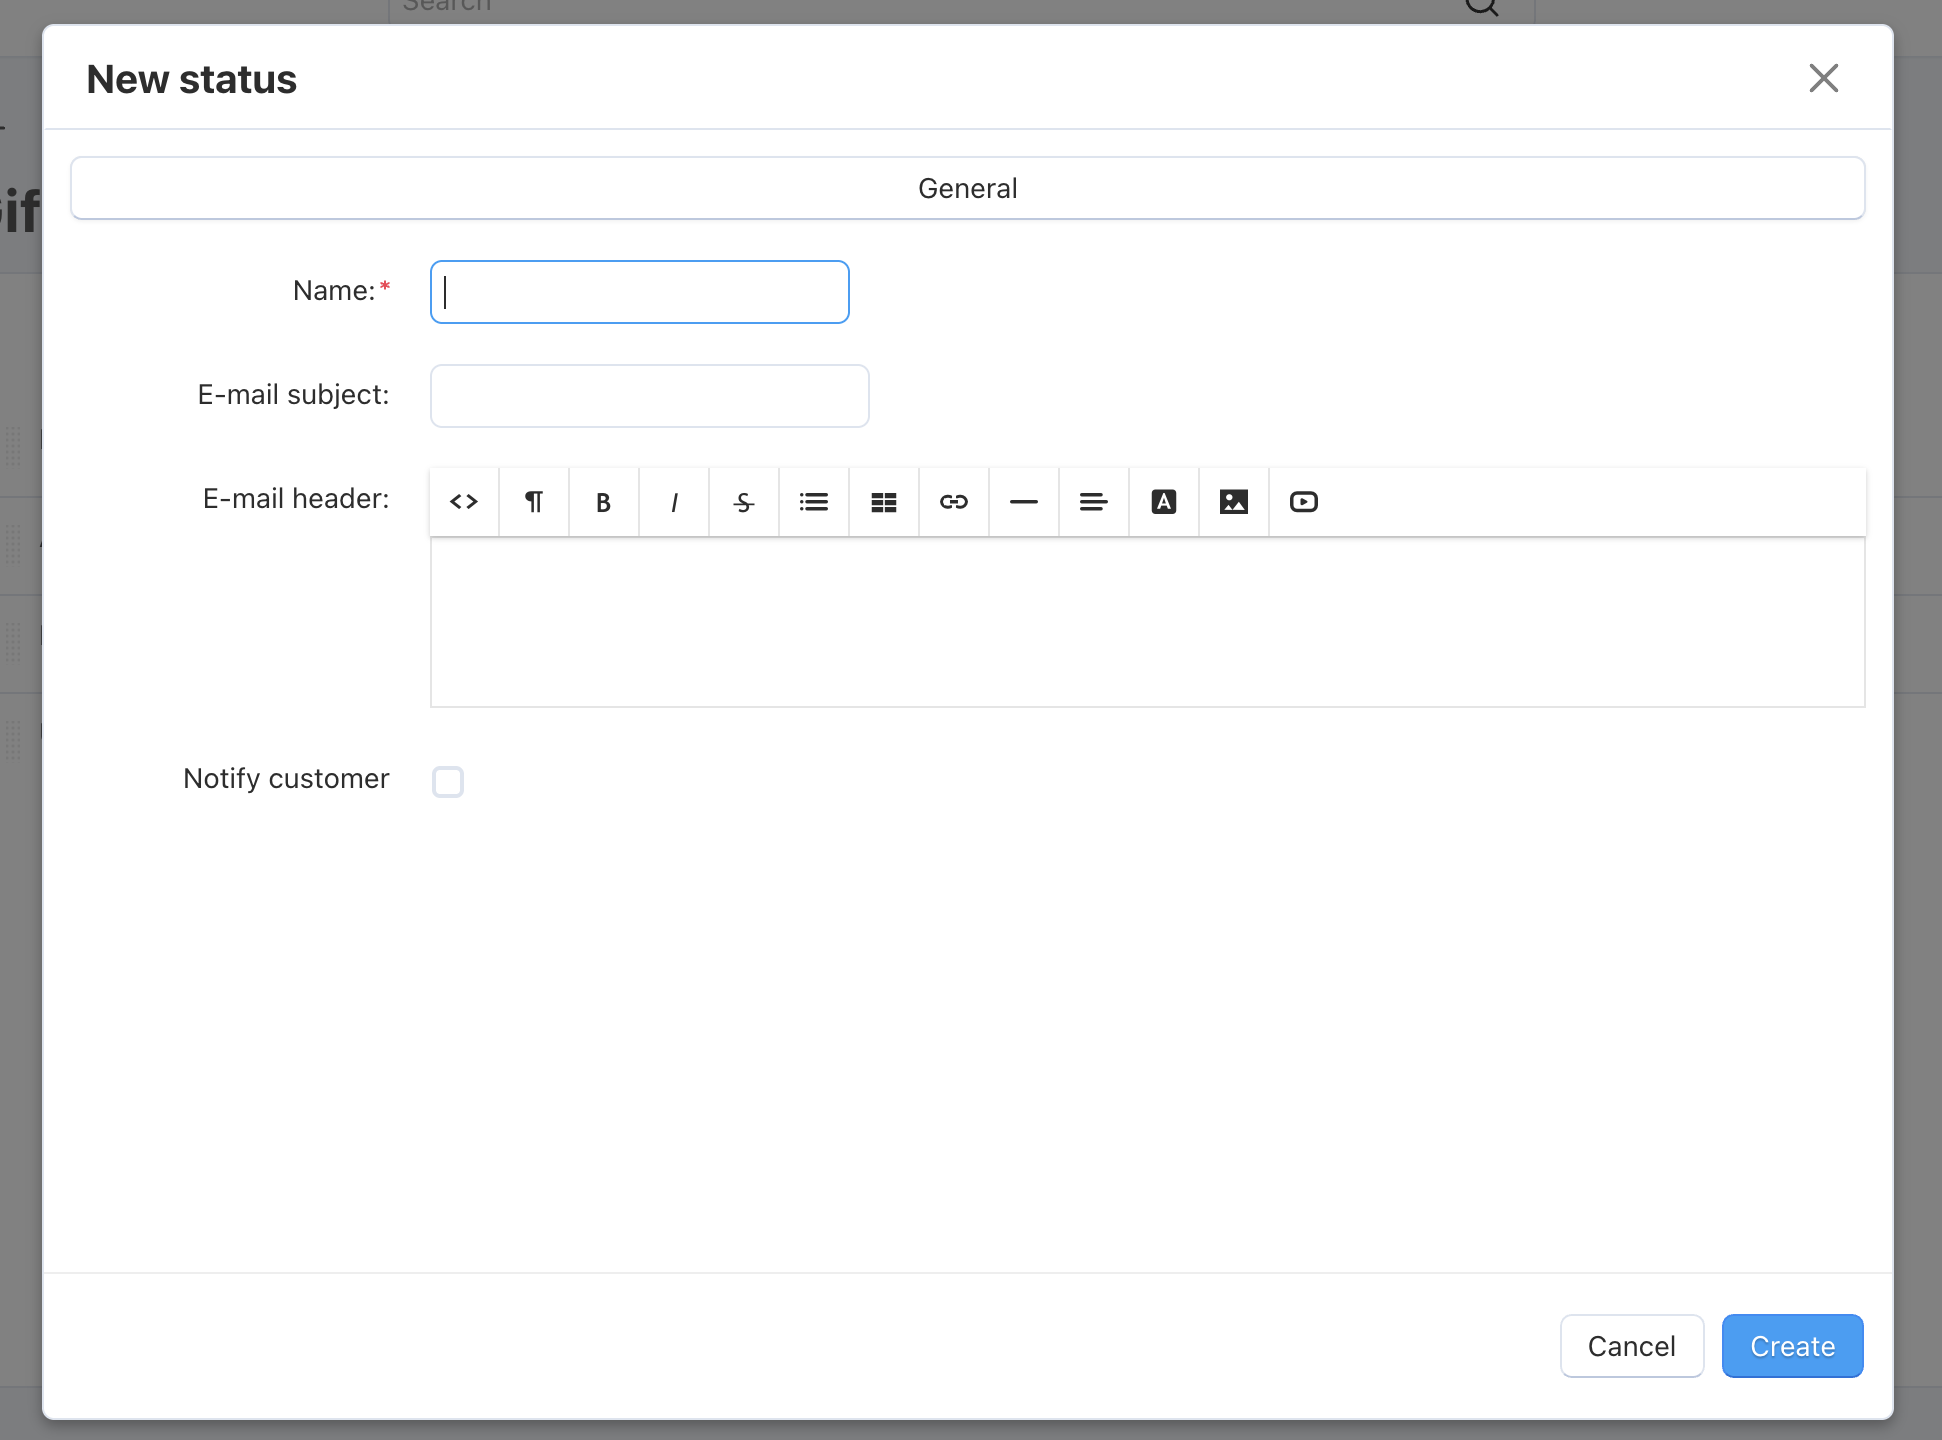
Task: Insert an image into e-mail header
Action: tap(1234, 502)
